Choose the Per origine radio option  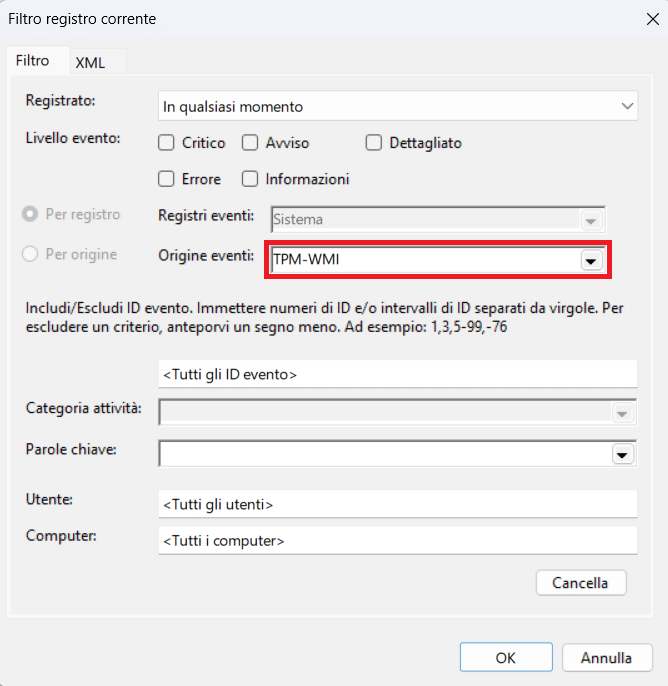pos(31,254)
